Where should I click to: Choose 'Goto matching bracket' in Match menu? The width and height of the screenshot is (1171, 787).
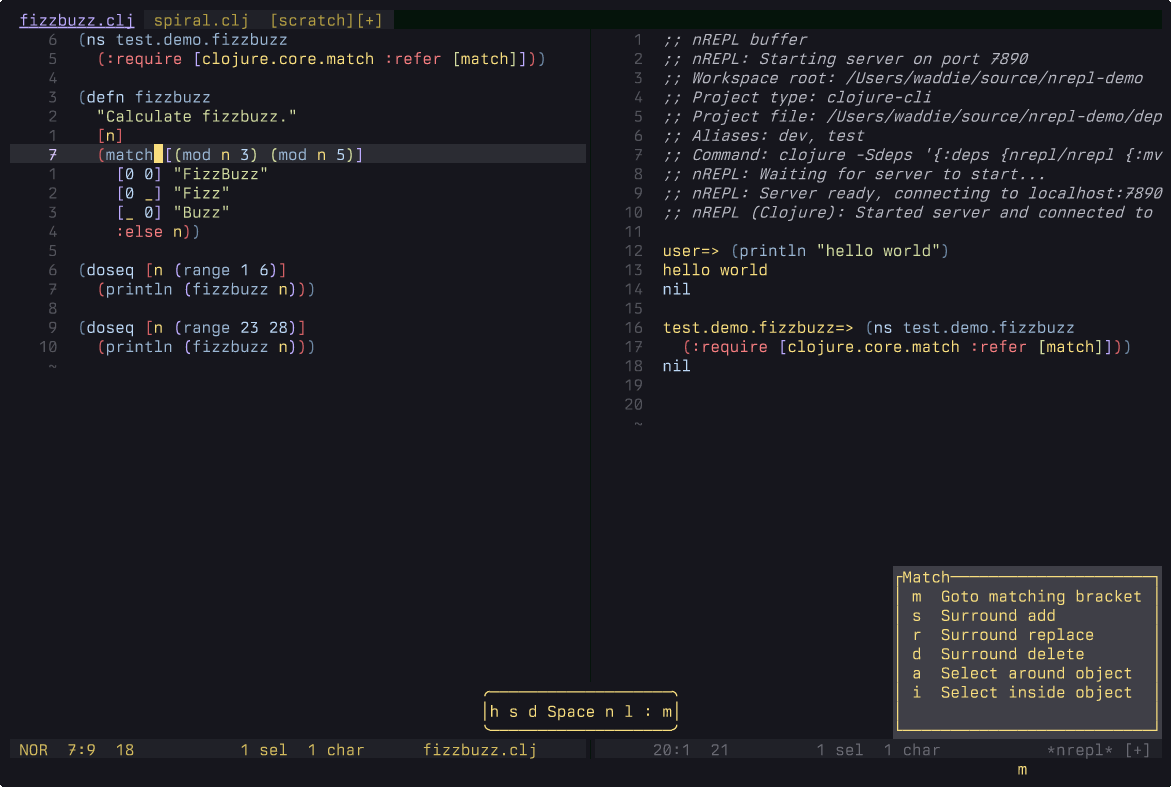1027,597
